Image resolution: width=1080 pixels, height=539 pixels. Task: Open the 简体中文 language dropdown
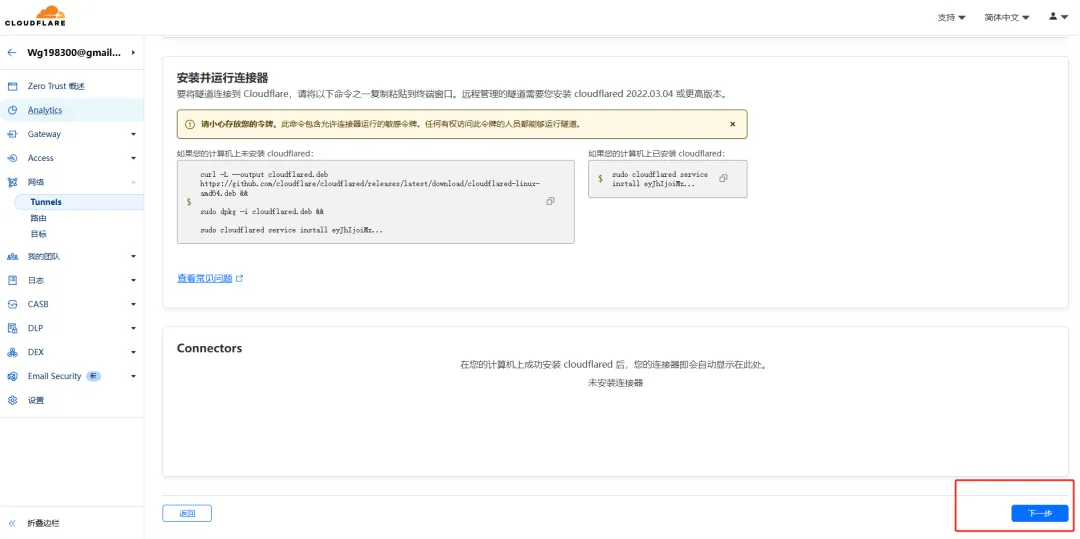pos(1007,17)
